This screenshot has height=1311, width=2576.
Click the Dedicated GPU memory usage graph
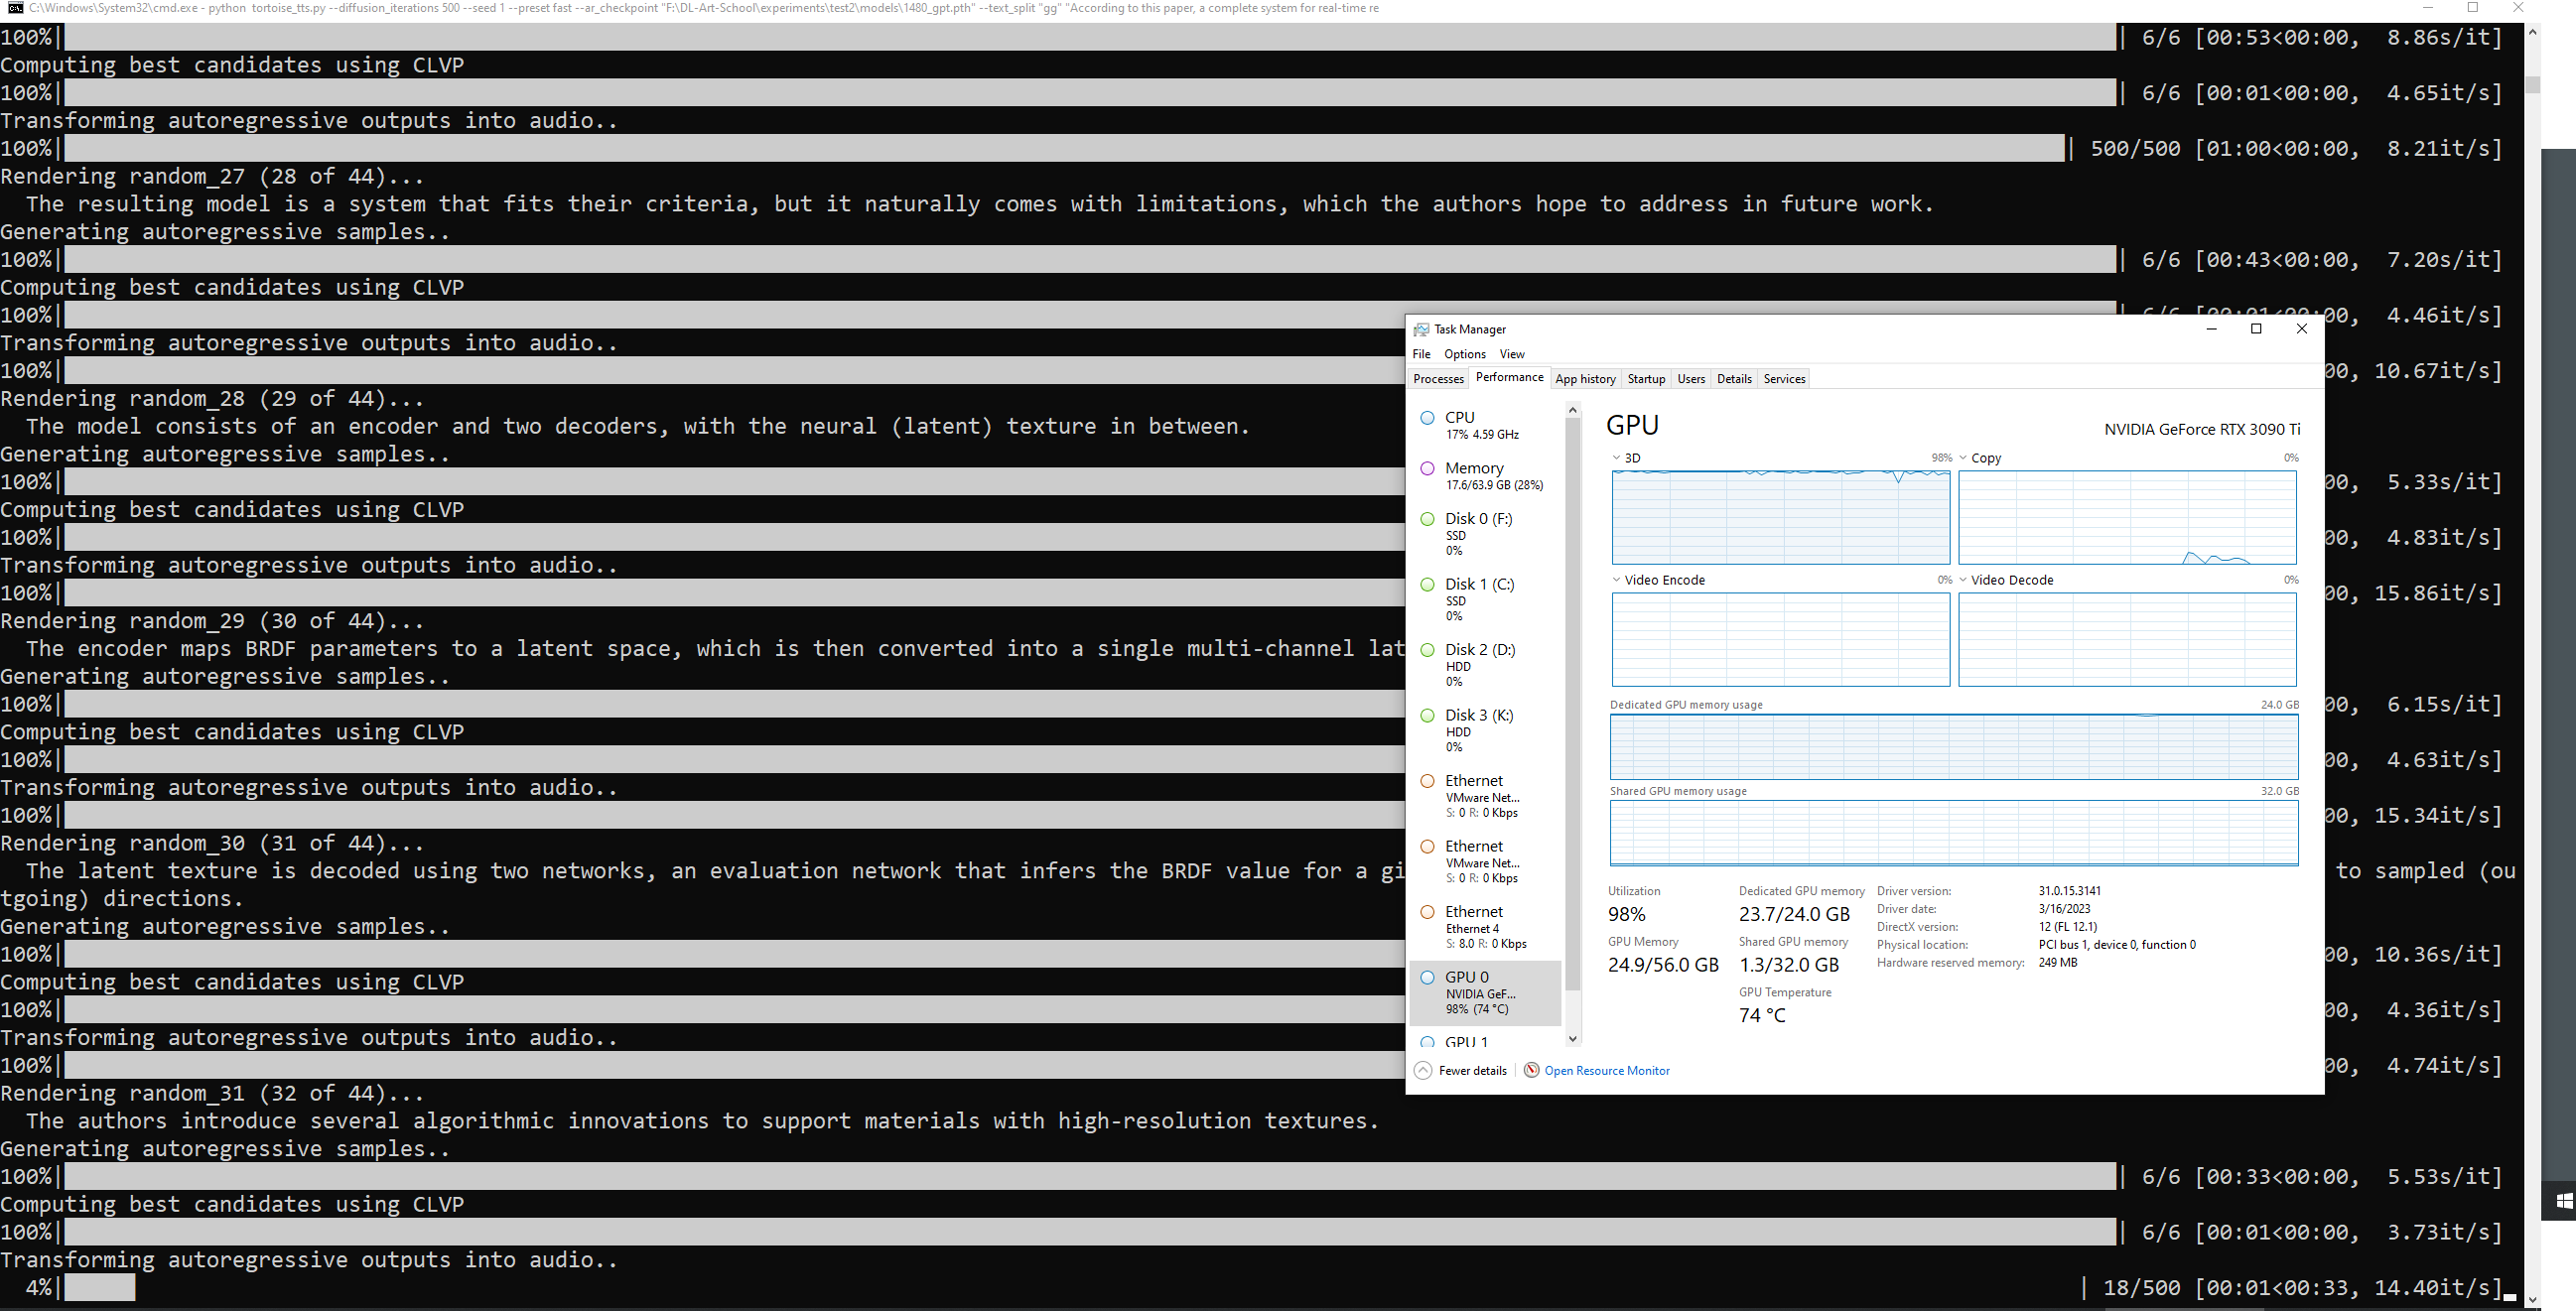pos(1953,747)
